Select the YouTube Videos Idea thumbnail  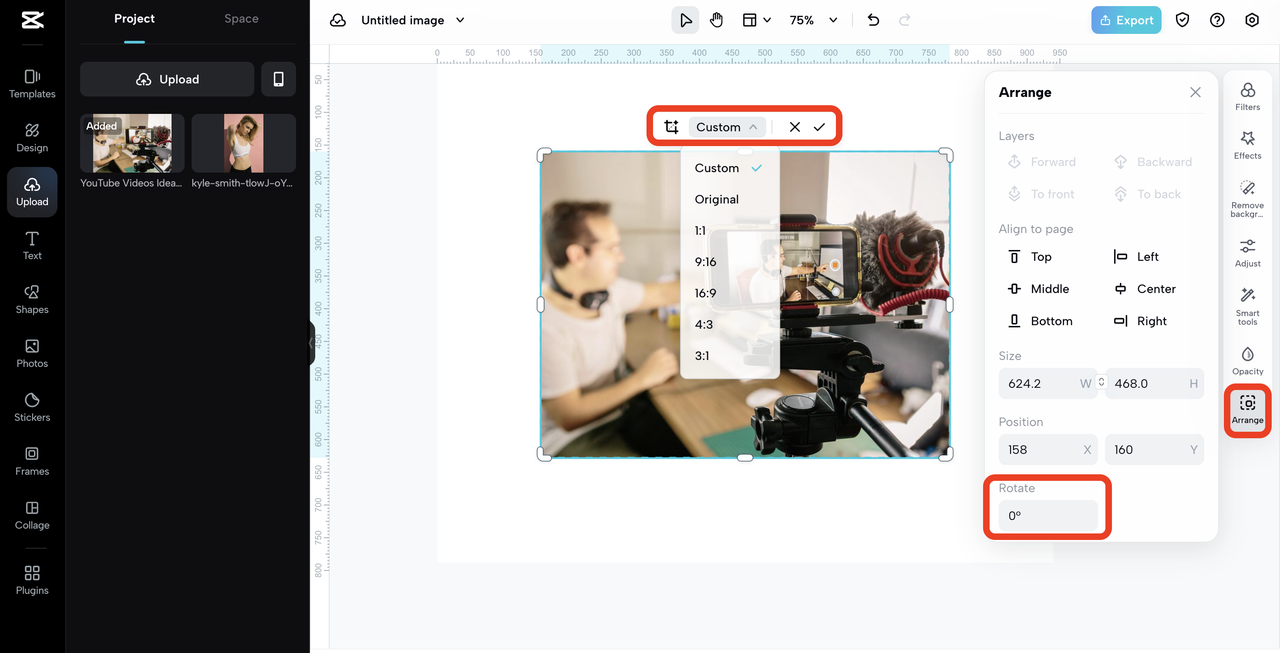[x=132, y=143]
